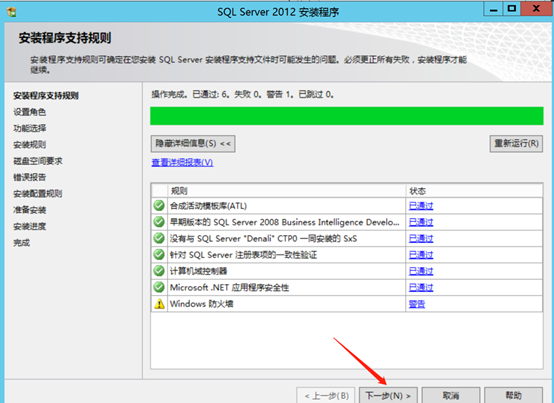Open 已通过 link for SQL Server 2008 Business Intelligence

click(421, 222)
